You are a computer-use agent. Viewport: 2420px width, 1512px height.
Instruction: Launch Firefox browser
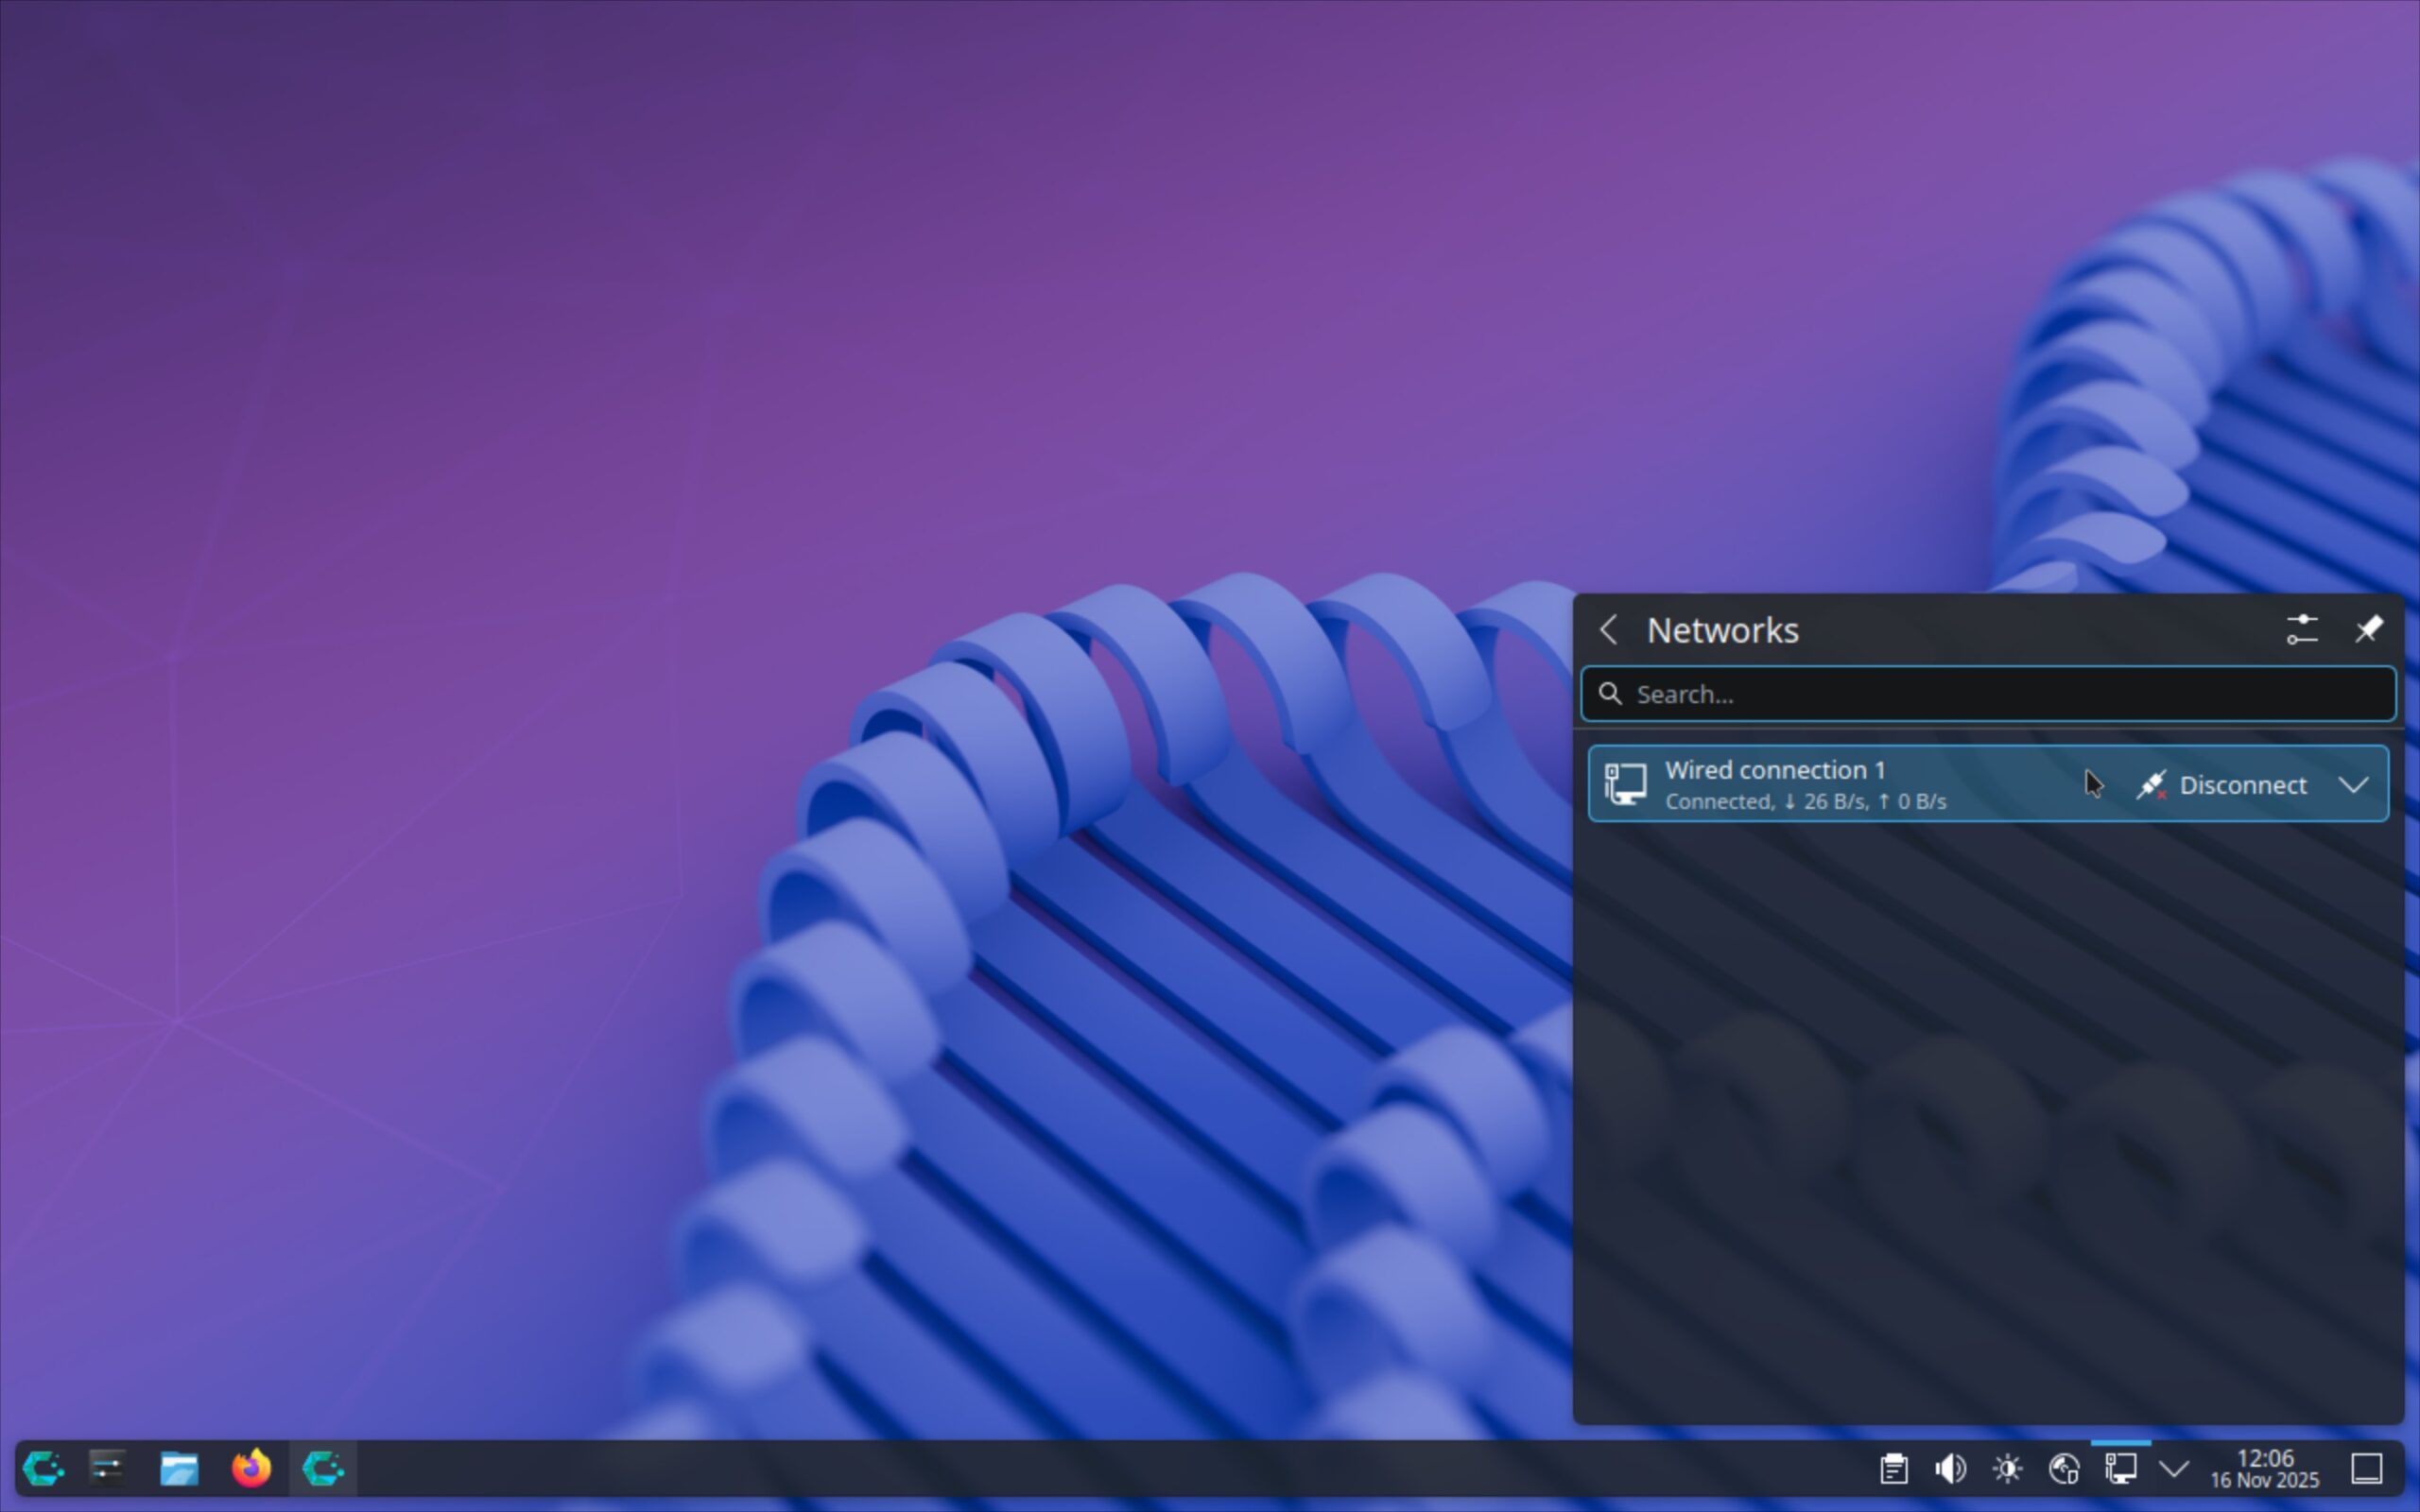251,1469
